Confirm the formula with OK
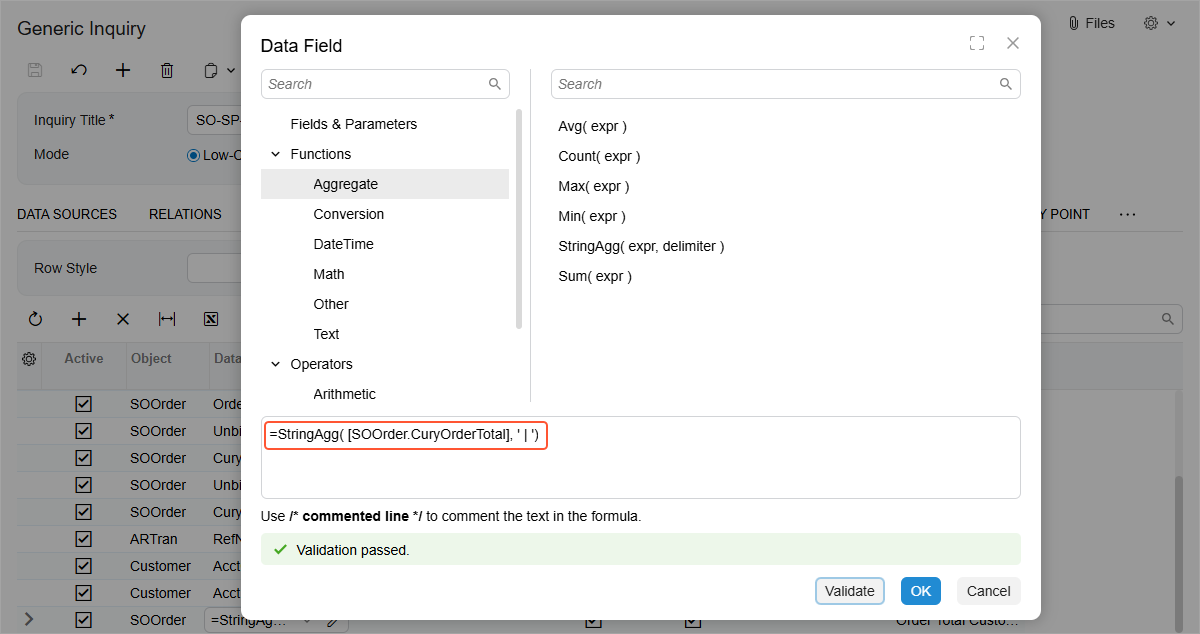This screenshot has width=1200, height=634. [920, 591]
